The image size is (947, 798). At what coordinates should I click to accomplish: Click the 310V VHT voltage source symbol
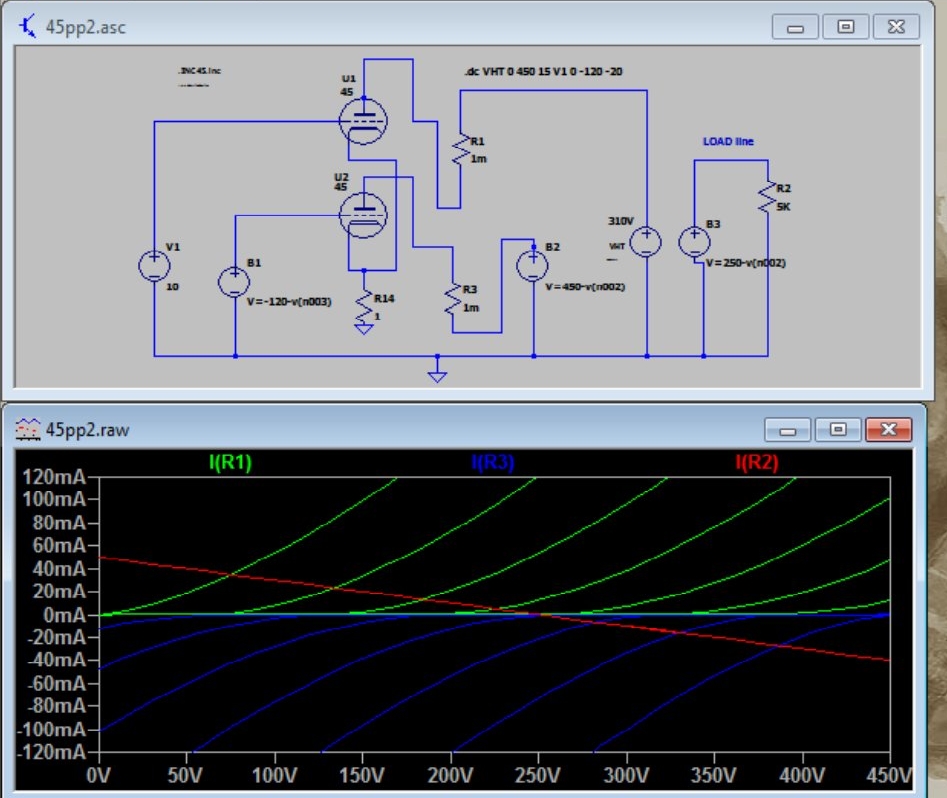[646, 242]
